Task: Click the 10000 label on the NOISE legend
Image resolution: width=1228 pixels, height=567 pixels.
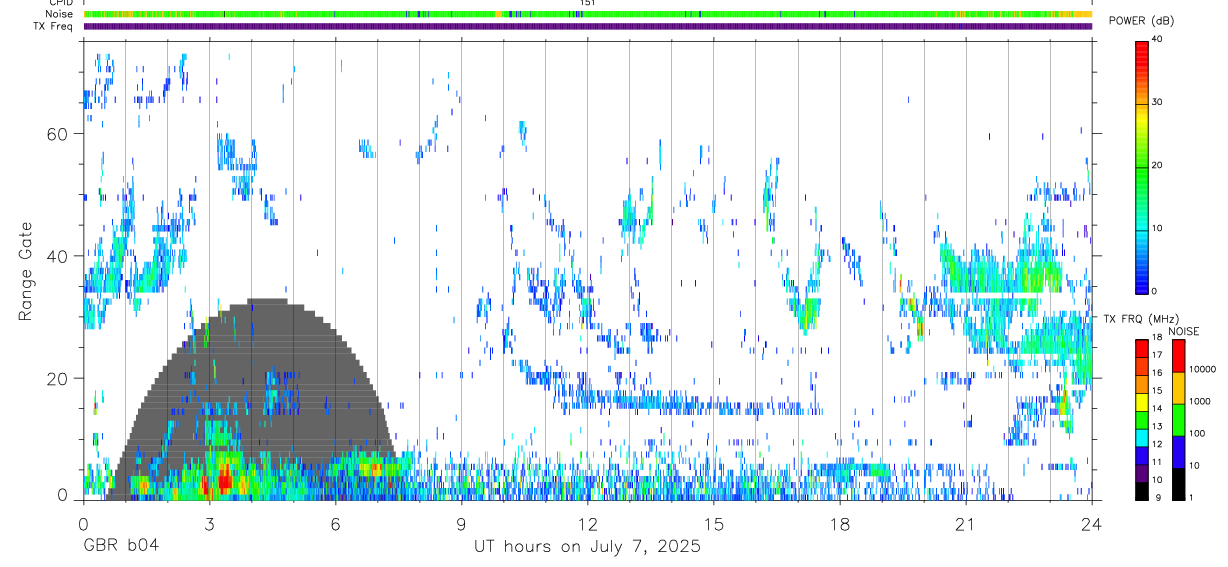Action: [1201, 369]
